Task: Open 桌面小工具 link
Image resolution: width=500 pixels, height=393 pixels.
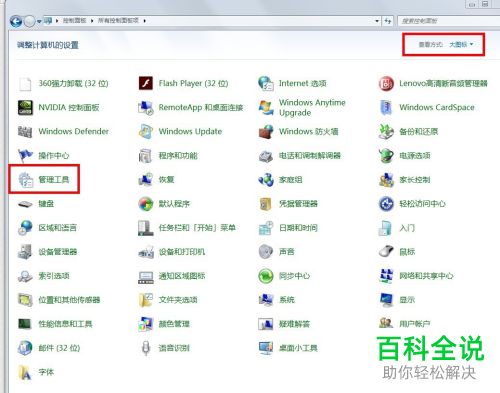Action: (298, 348)
